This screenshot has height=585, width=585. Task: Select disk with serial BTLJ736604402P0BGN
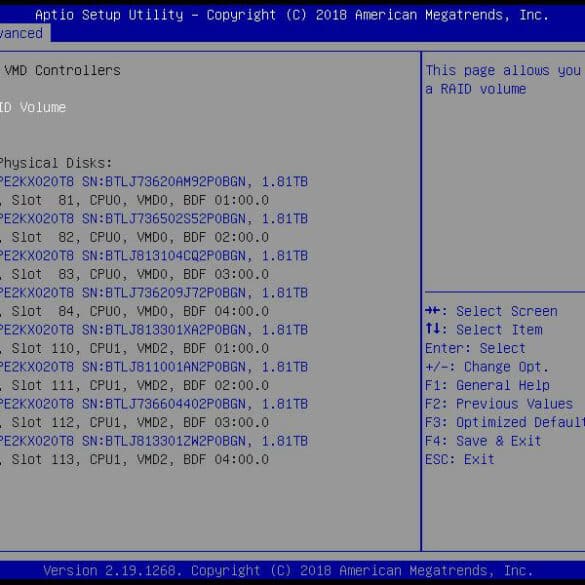click(x=154, y=404)
